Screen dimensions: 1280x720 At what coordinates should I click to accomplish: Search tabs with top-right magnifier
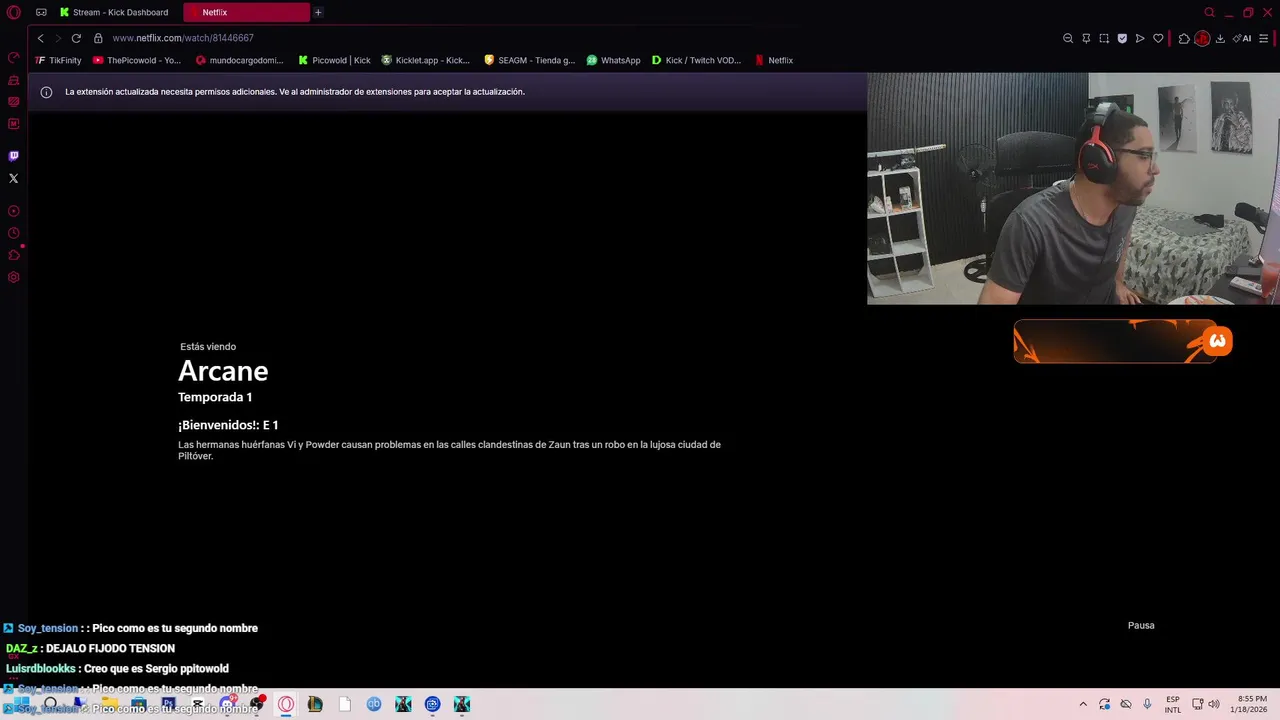(x=1209, y=12)
